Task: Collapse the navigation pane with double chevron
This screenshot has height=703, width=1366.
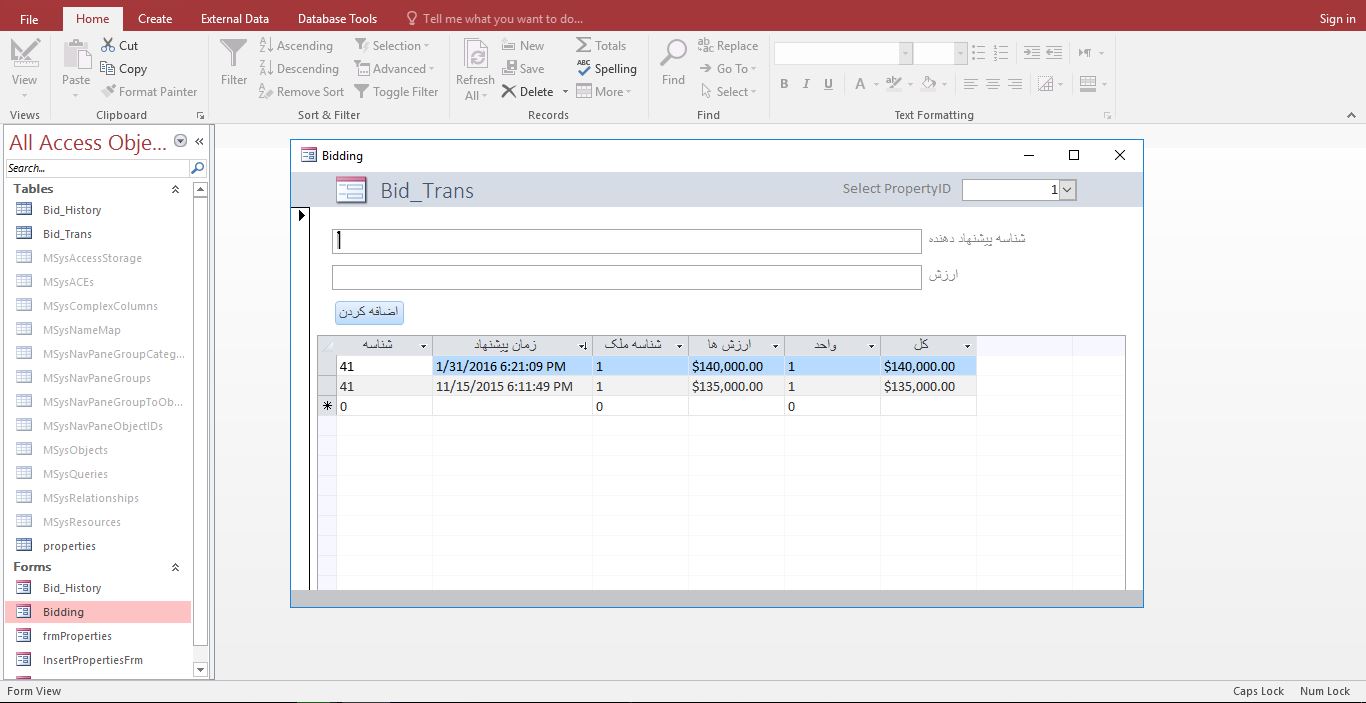Action: pyautogui.click(x=199, y=141)
